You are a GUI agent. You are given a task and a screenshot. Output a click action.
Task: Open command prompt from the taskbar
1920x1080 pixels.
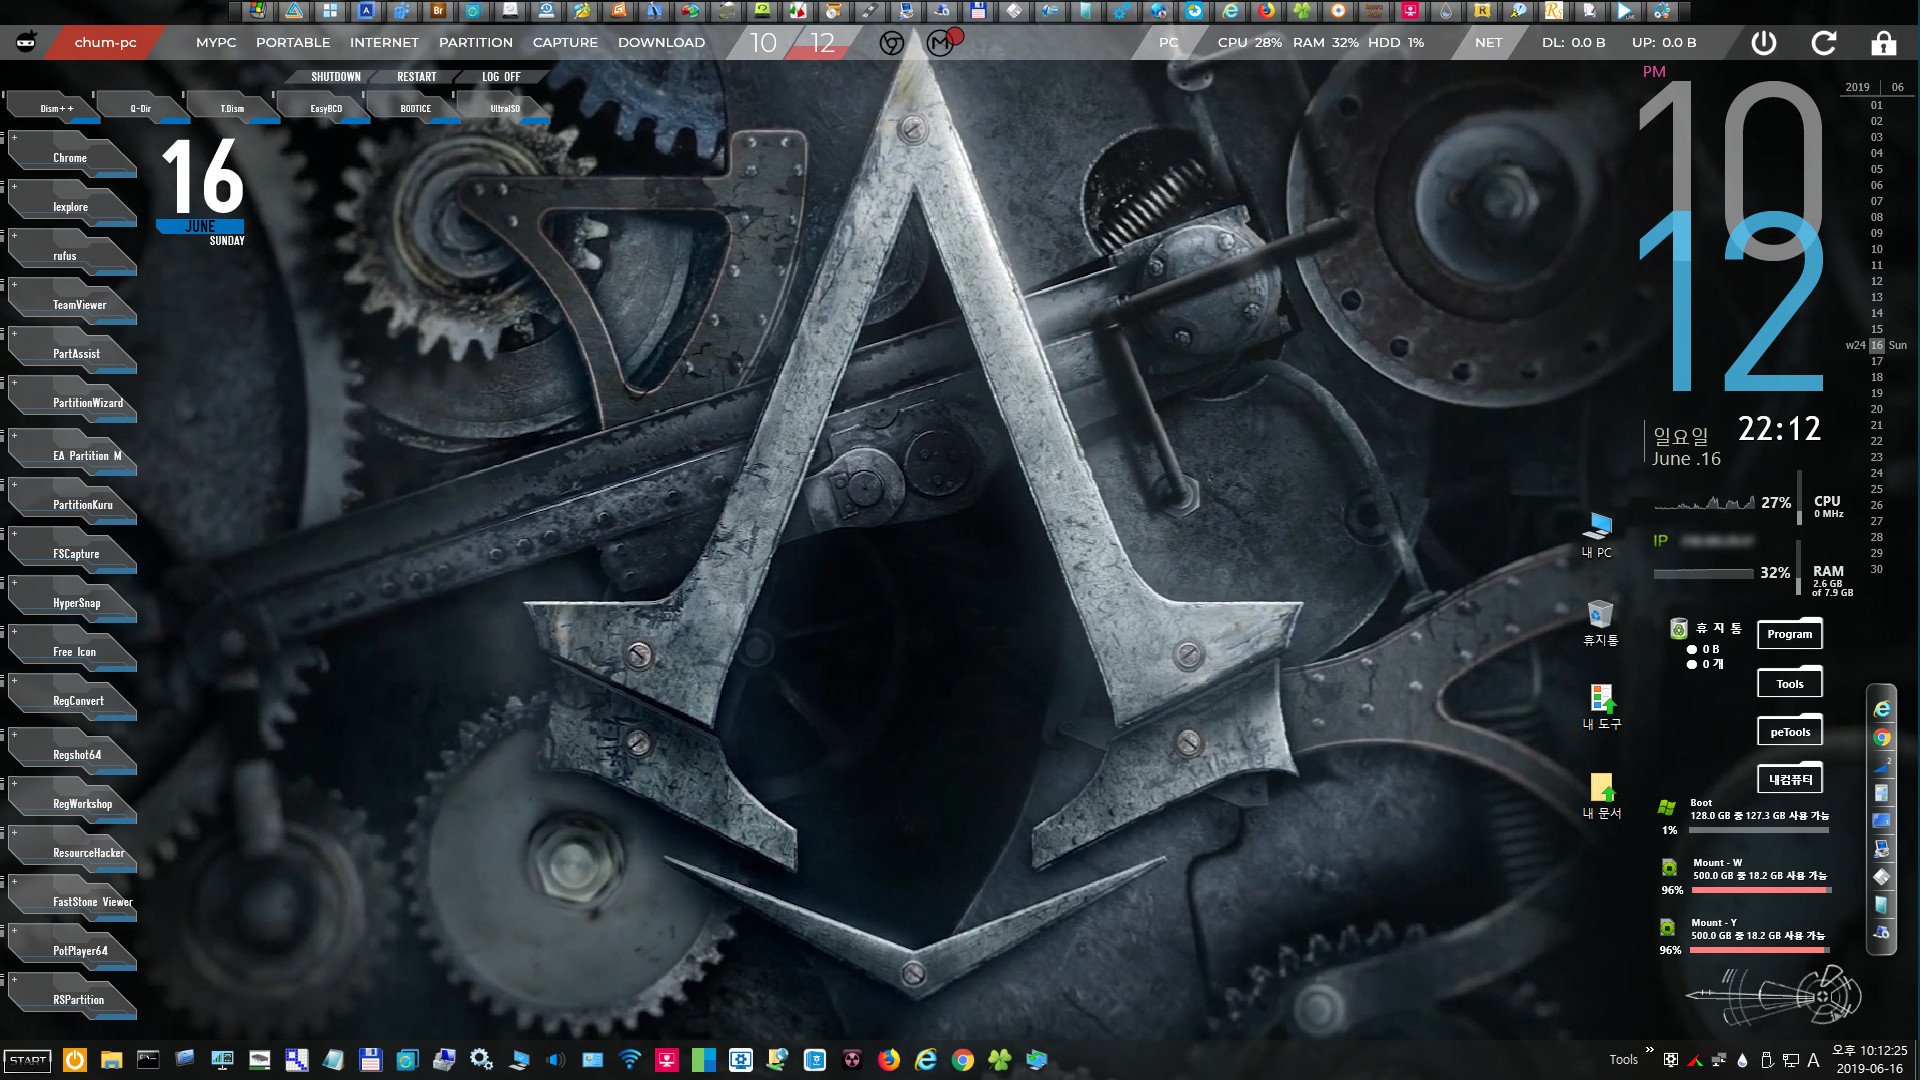[x=148, y=1059]
